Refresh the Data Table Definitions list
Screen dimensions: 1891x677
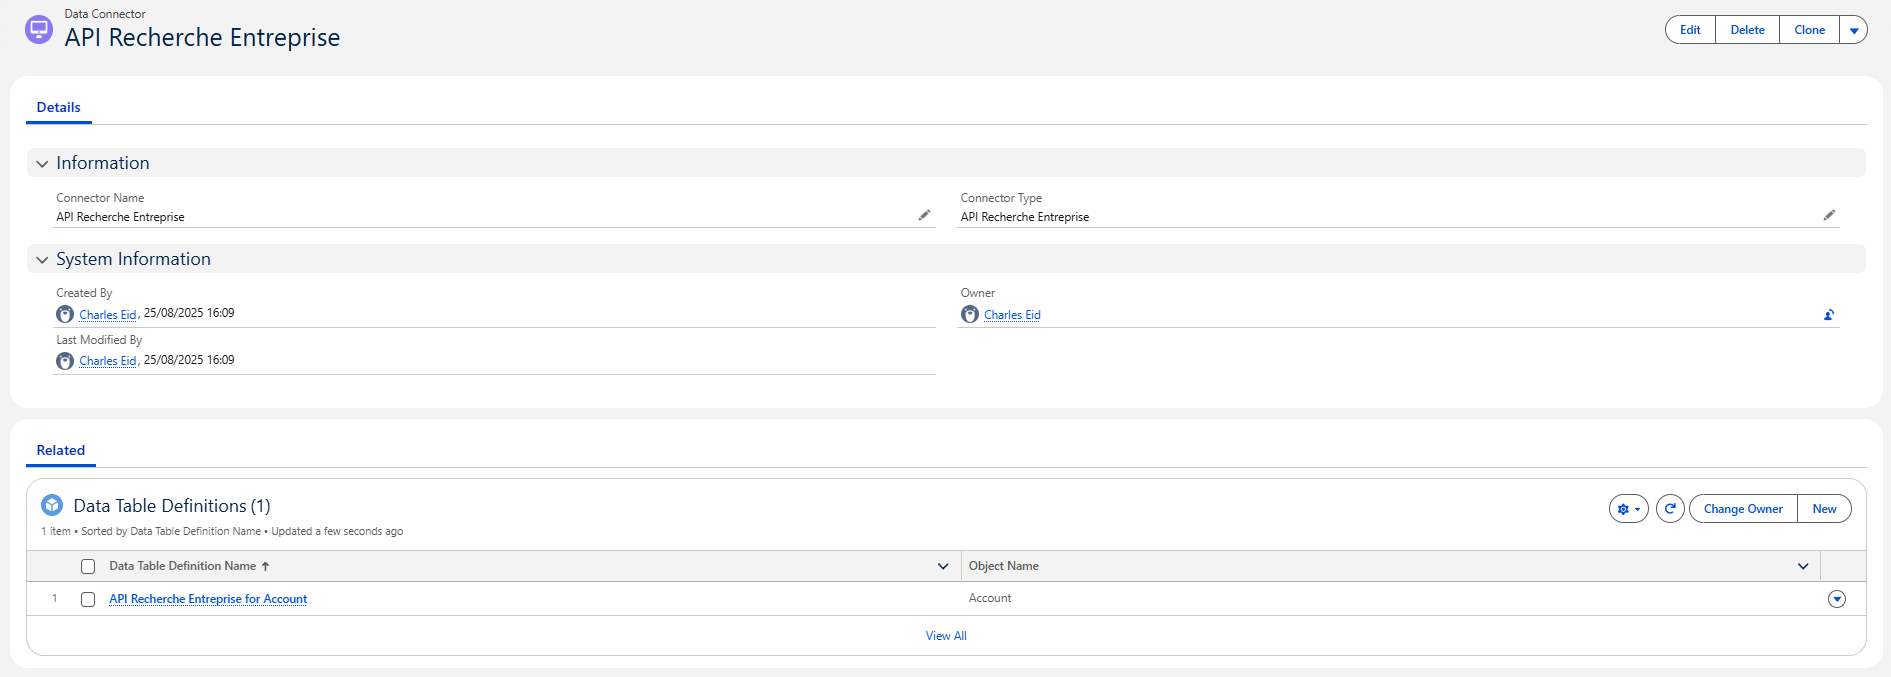click(x=1670, y=509)
